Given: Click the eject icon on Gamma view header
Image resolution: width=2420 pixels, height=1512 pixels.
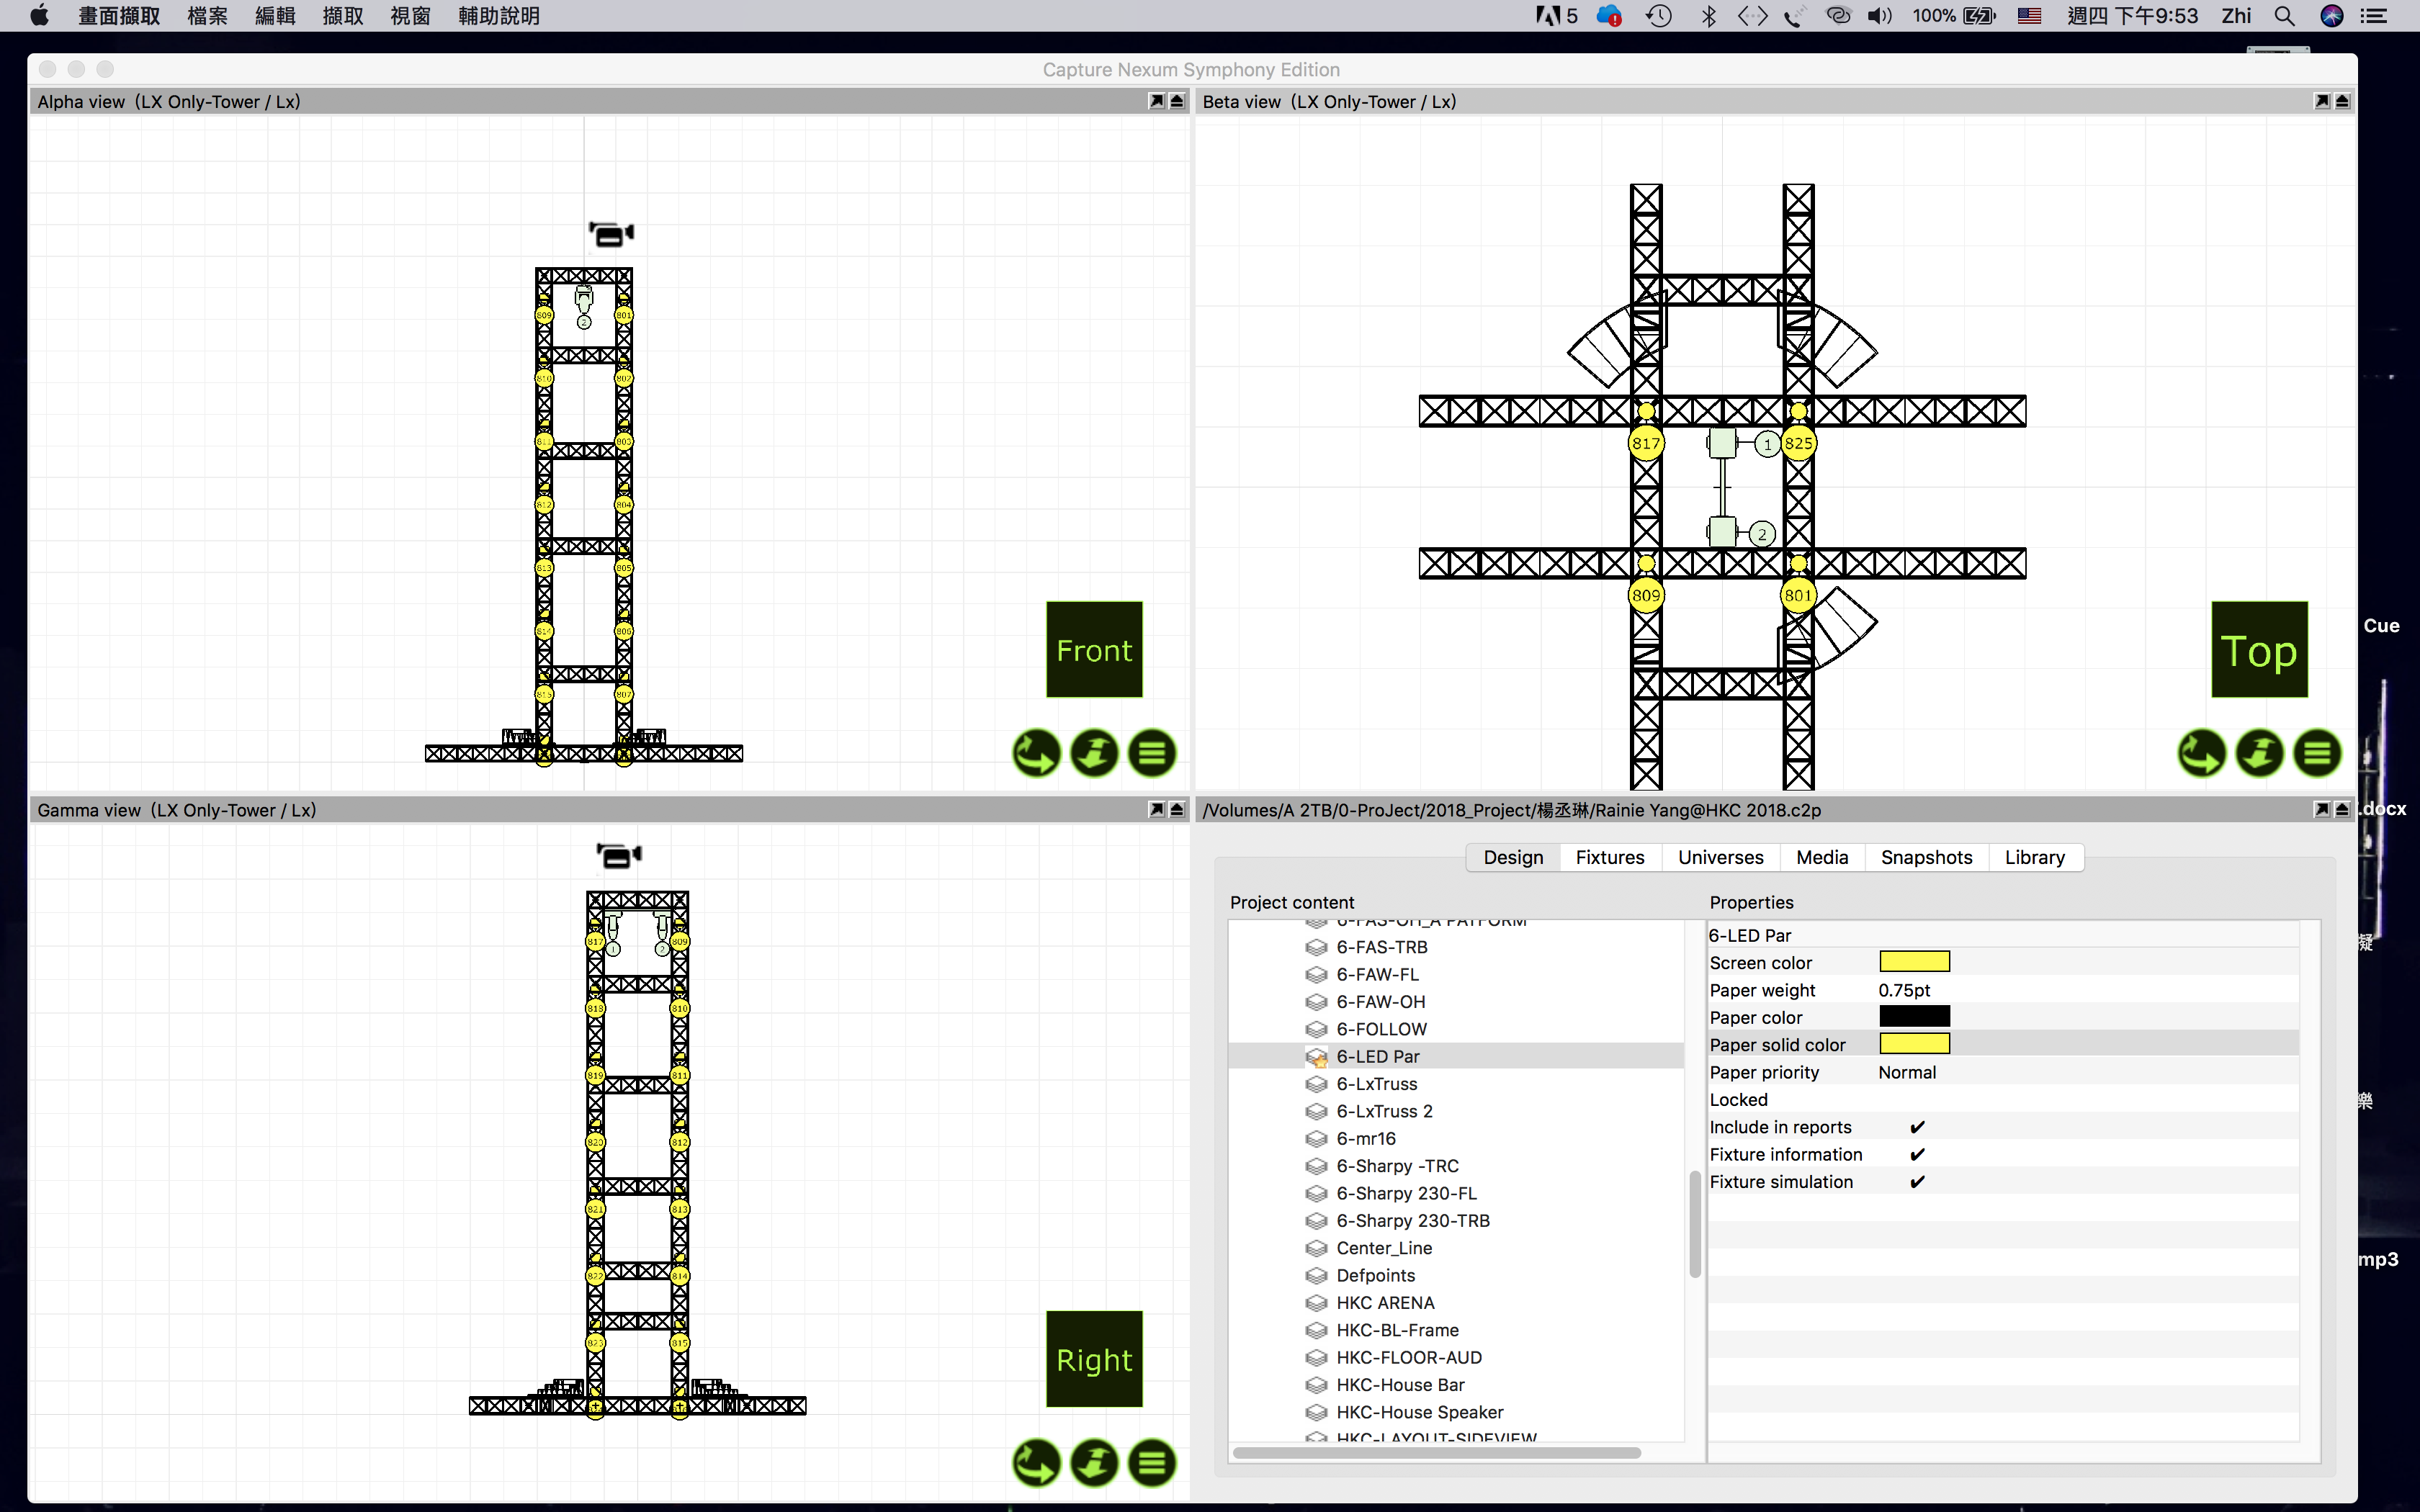Looking at the screenshot, I should tap(1177, 809).
